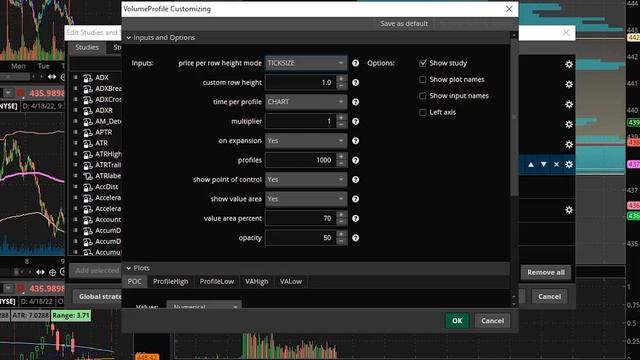This screenshot has height=360, width=640.
Task: Click study icon next to APTR
Action: point(88,133)
